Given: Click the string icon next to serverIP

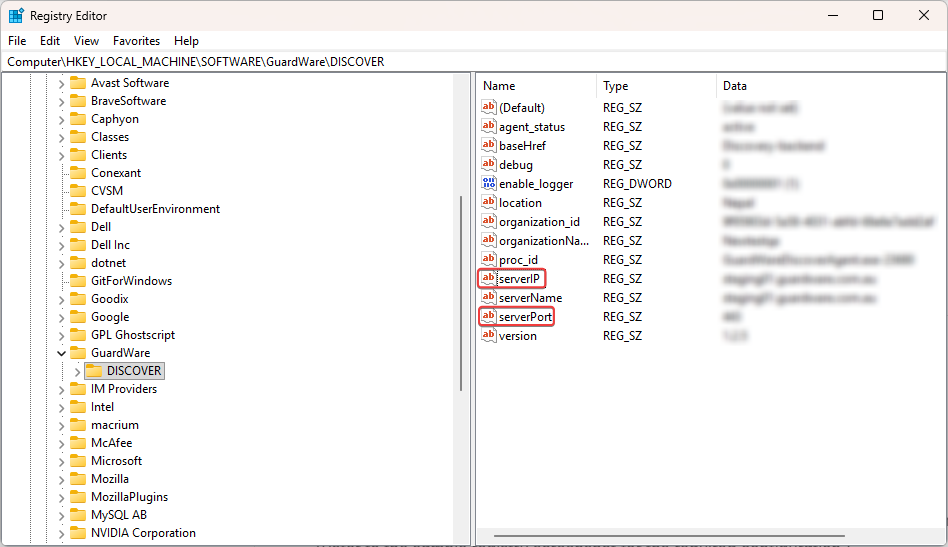Looking at the screenshot, I should [489, 279].
